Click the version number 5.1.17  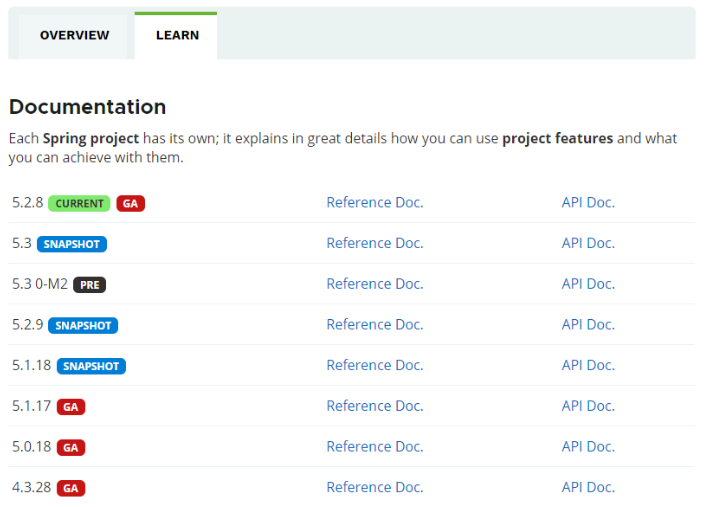click(31, 406)
